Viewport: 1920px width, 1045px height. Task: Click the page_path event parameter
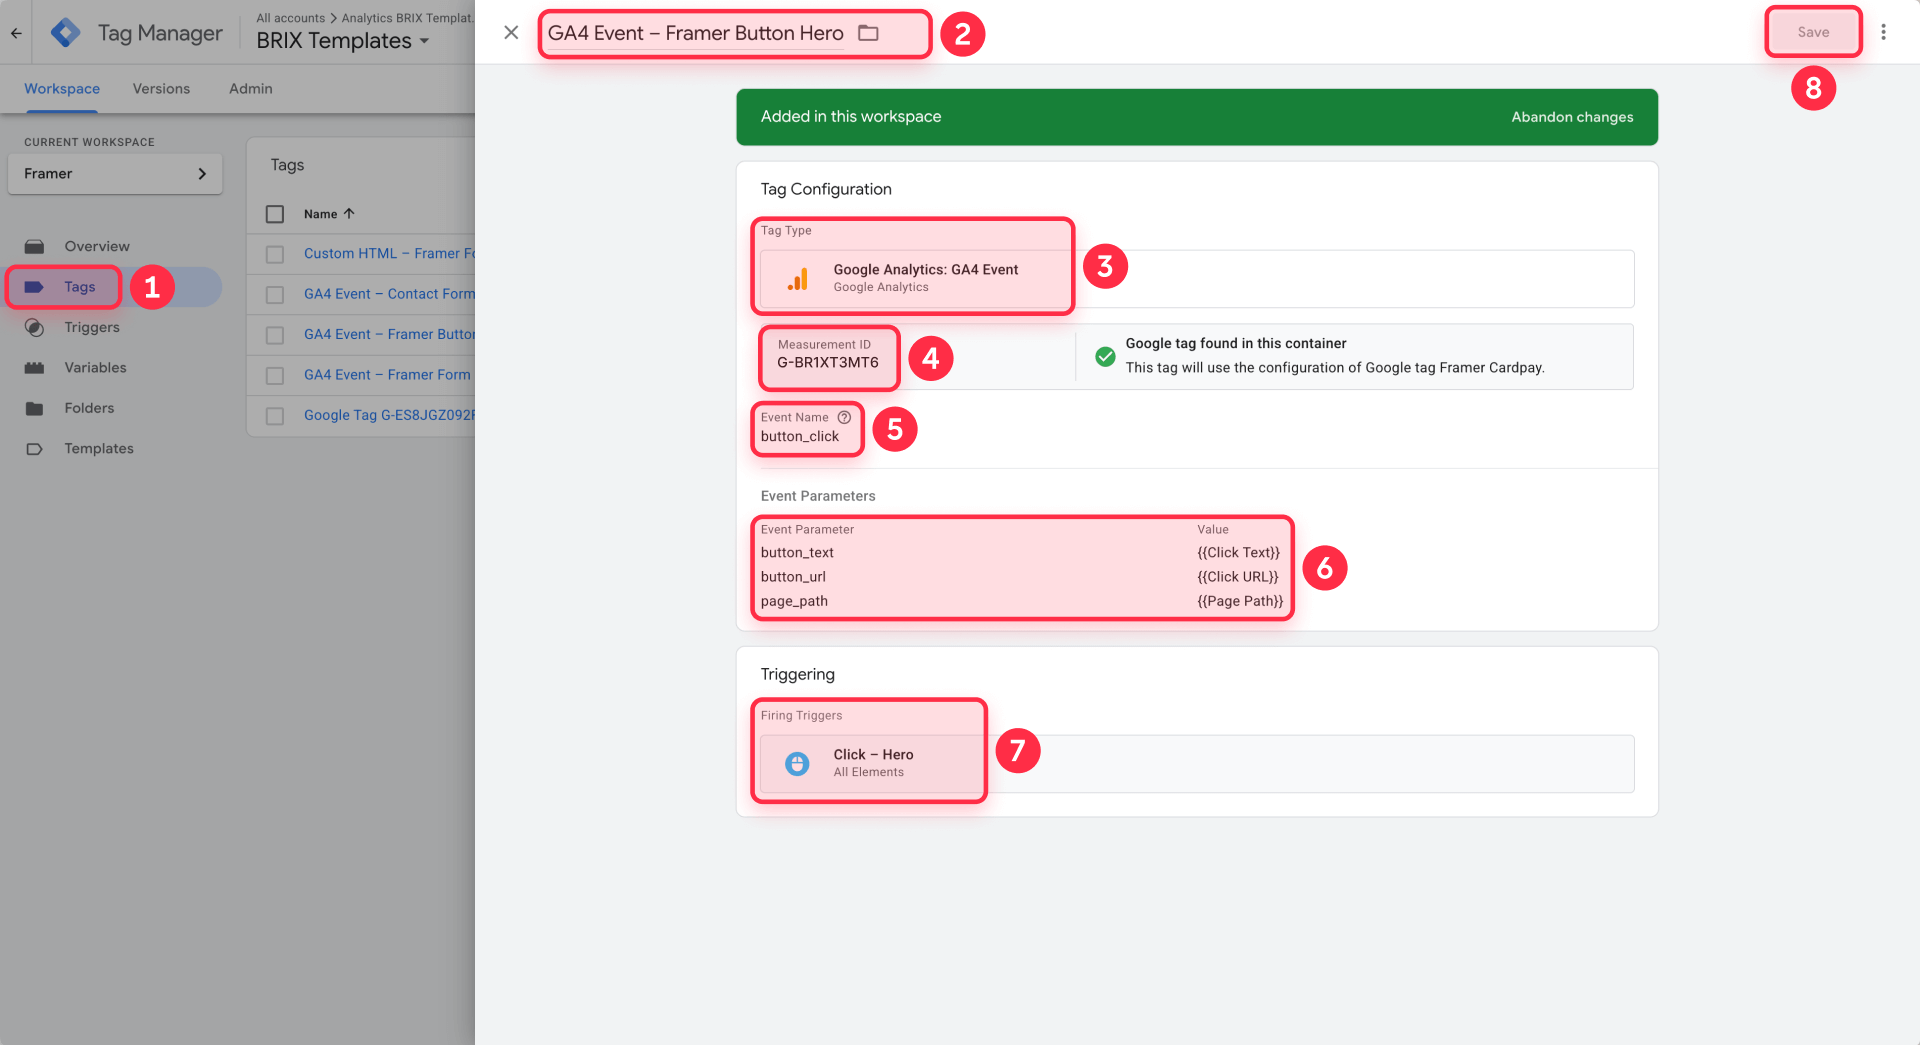[x=794, y=601]
